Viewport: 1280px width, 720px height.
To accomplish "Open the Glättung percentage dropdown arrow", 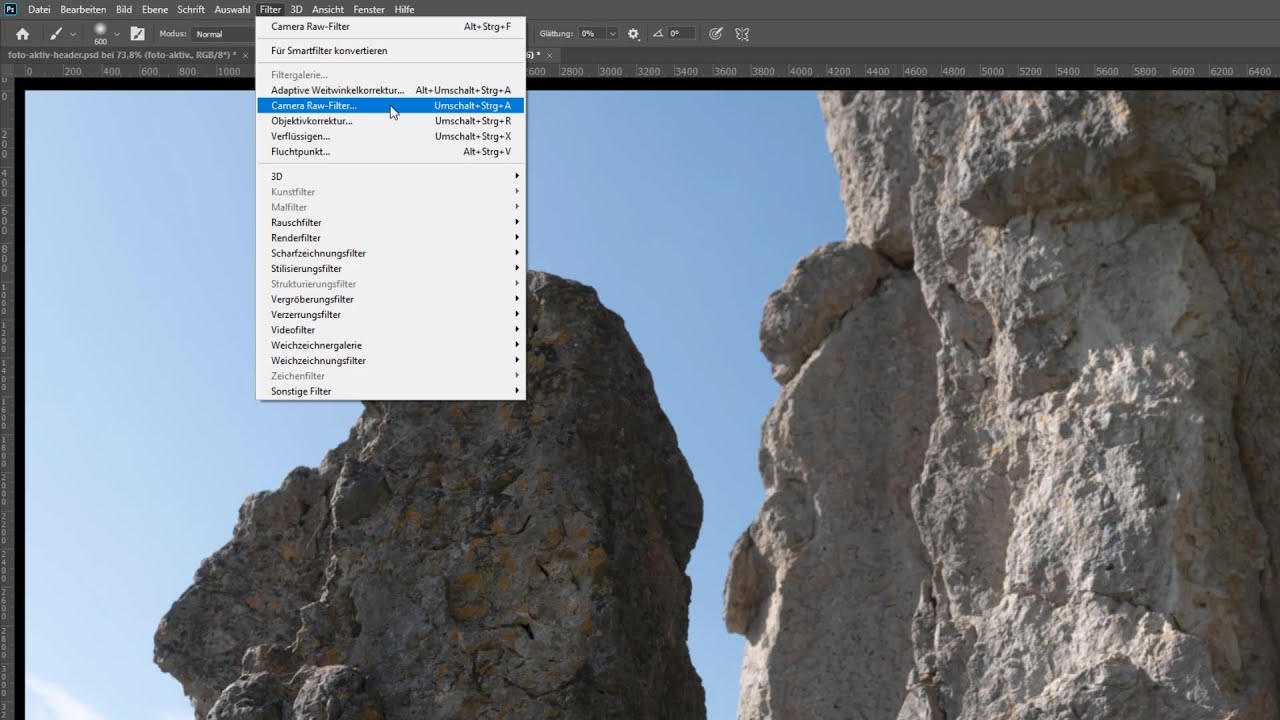I will point(612,33).
